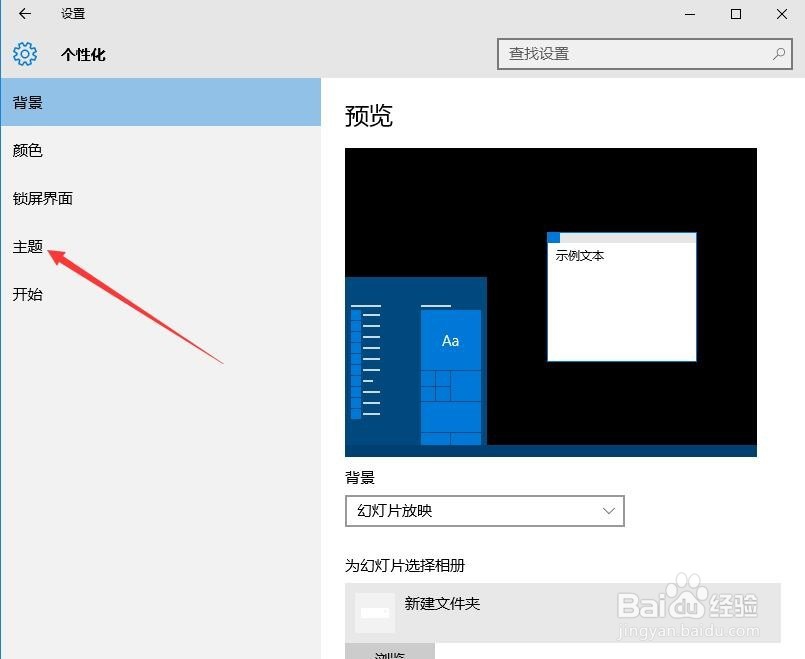The width and height of the screenshot is (805, 659).
Task: Click the search magnifier icon
Action: coord(778,52)
